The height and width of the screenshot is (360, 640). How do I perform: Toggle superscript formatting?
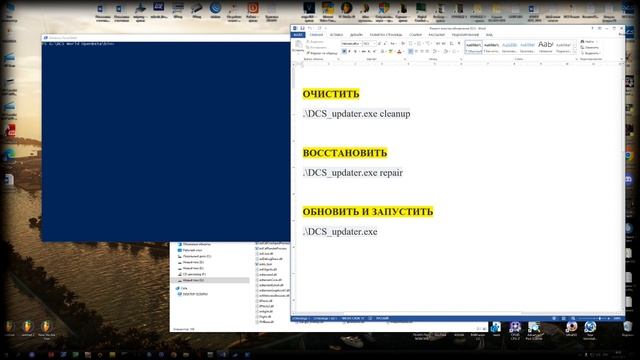point(374,51)
